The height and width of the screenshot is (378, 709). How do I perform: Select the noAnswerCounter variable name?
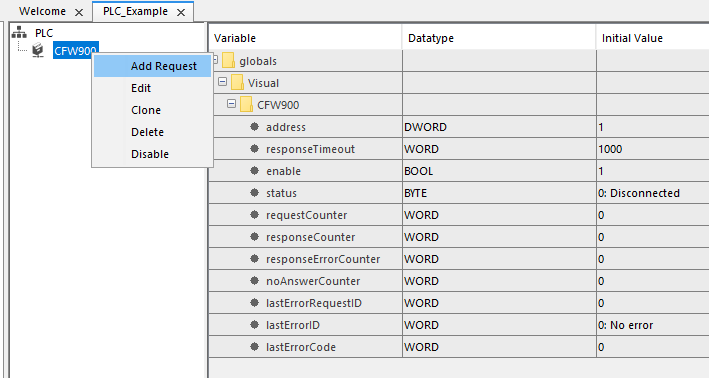(x=313, y=281)
